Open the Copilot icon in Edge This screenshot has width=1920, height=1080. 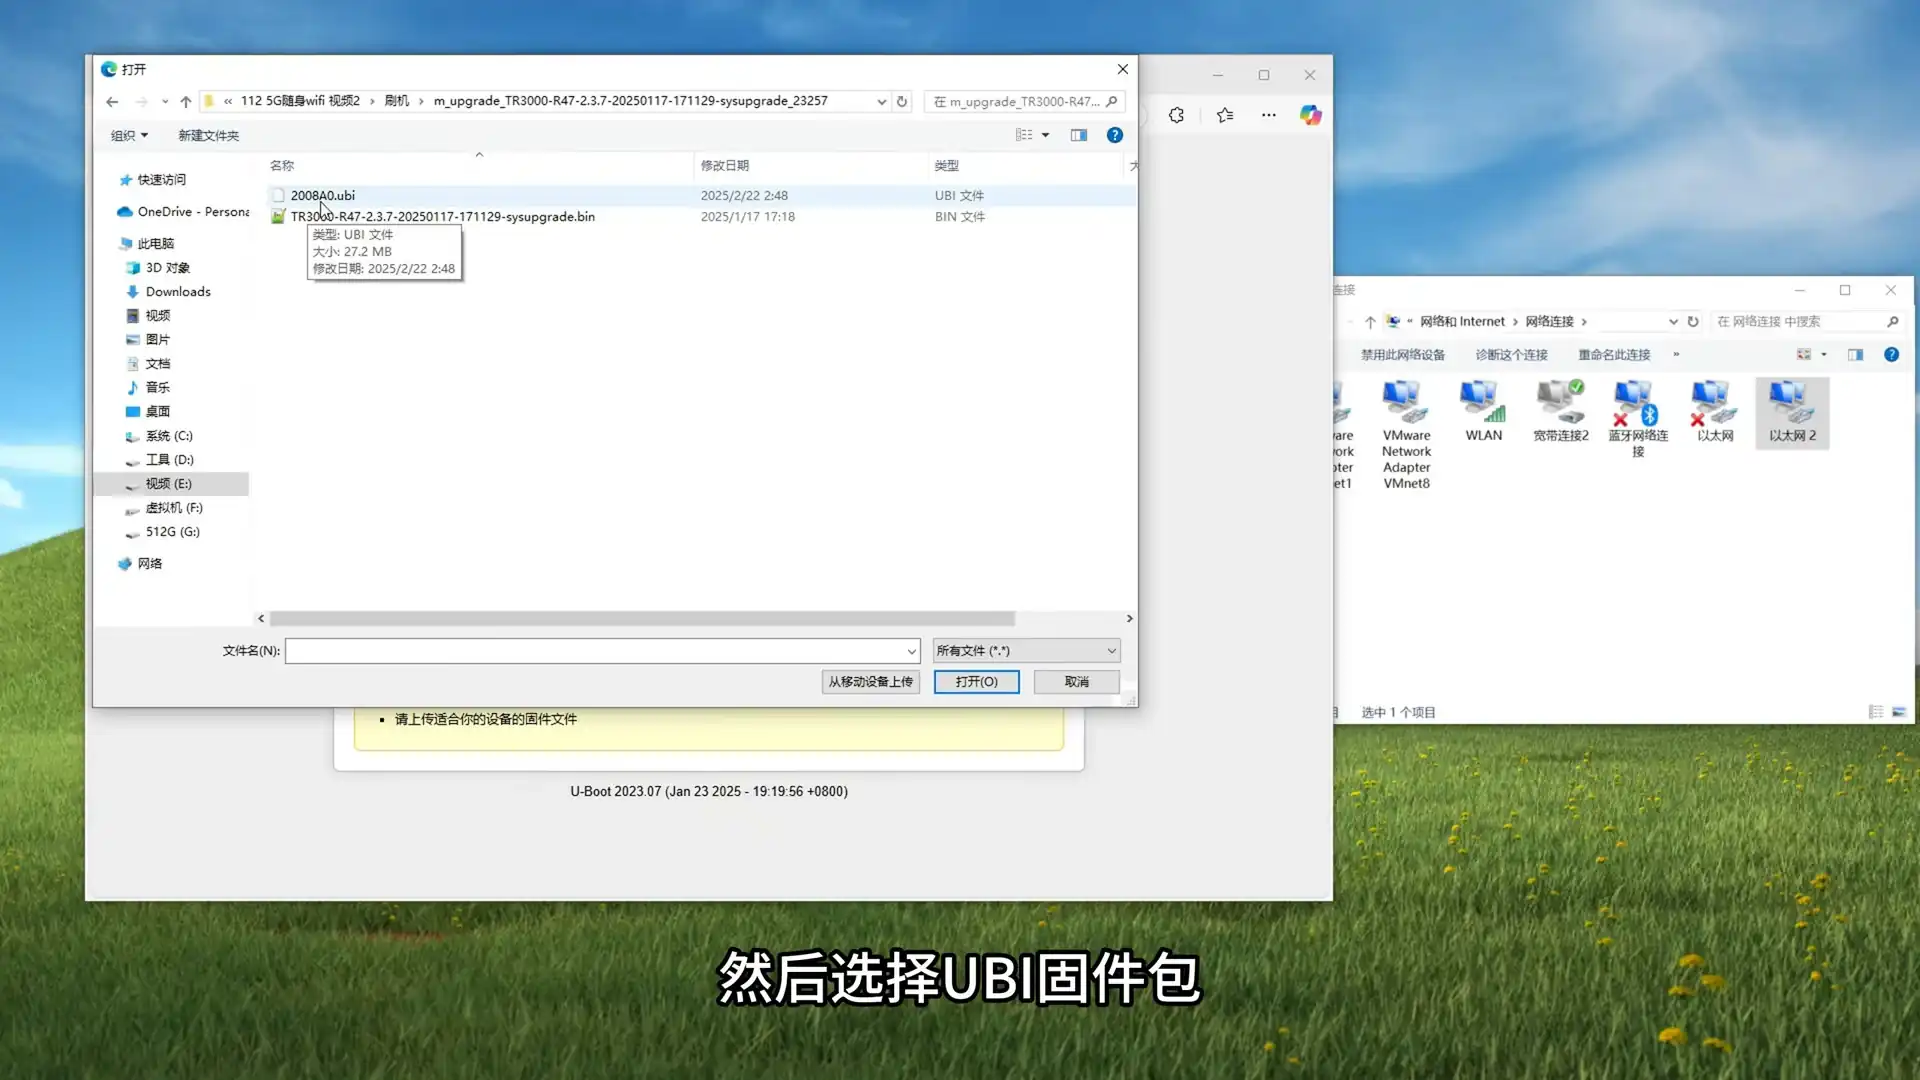(x=1310, y=115)
